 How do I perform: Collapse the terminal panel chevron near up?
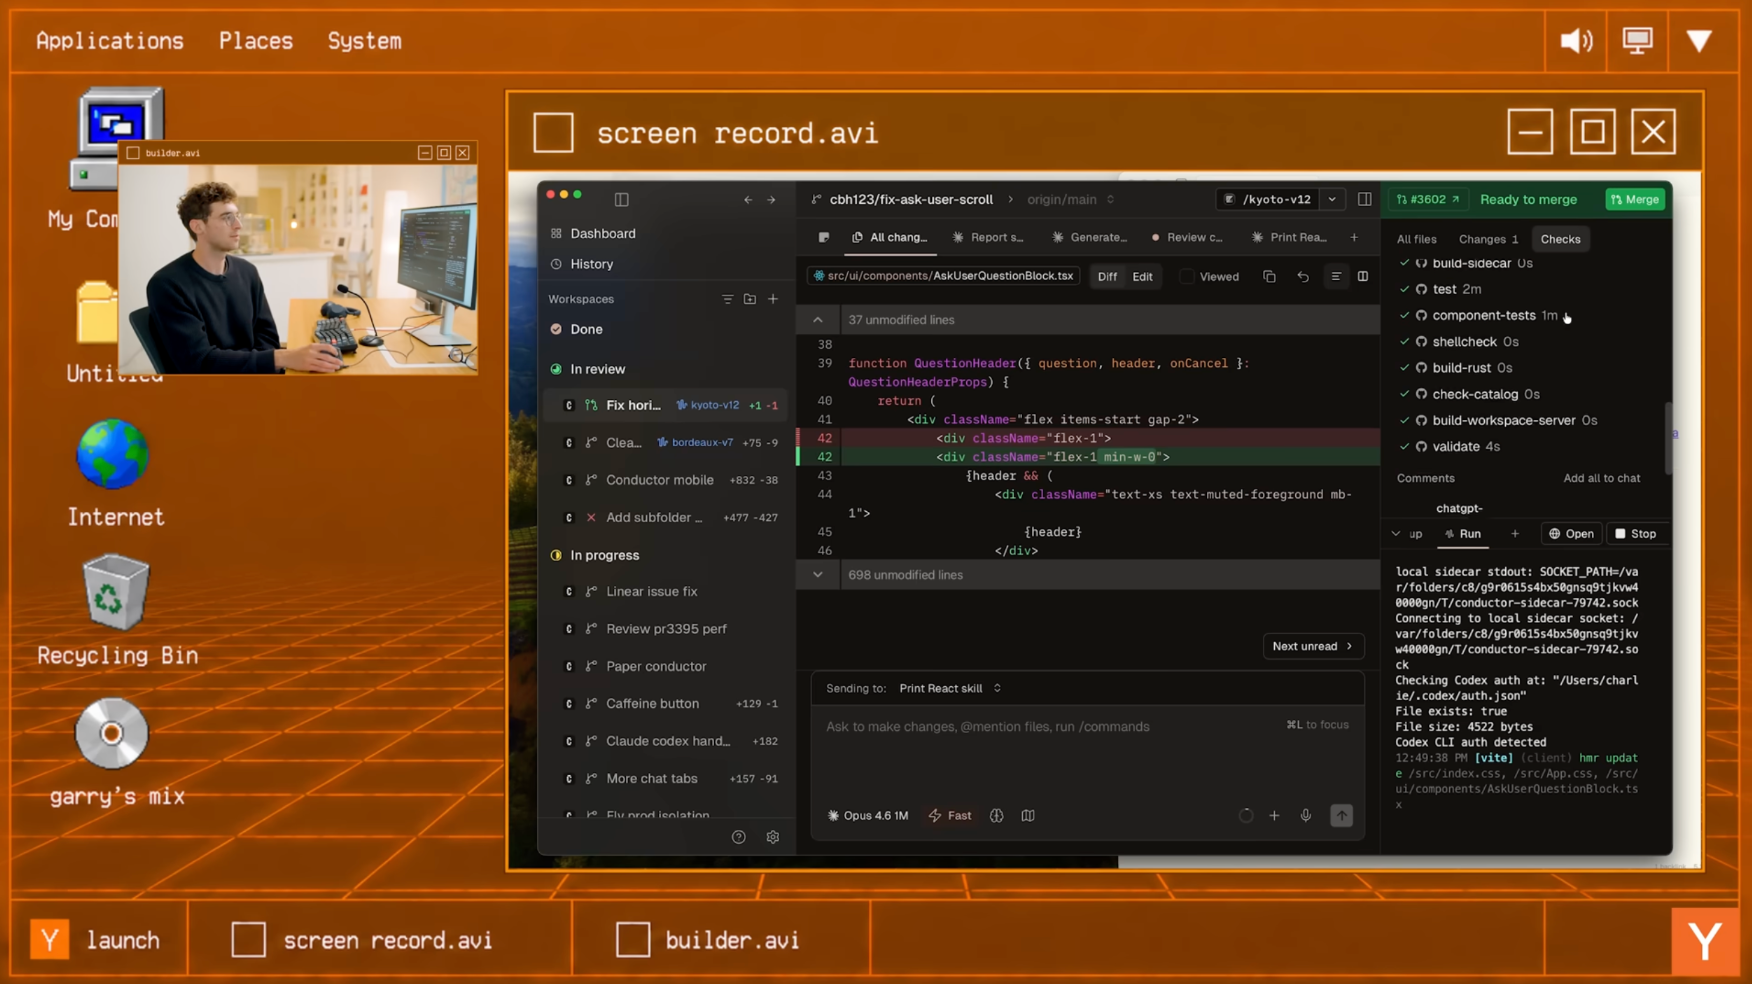1396,534
